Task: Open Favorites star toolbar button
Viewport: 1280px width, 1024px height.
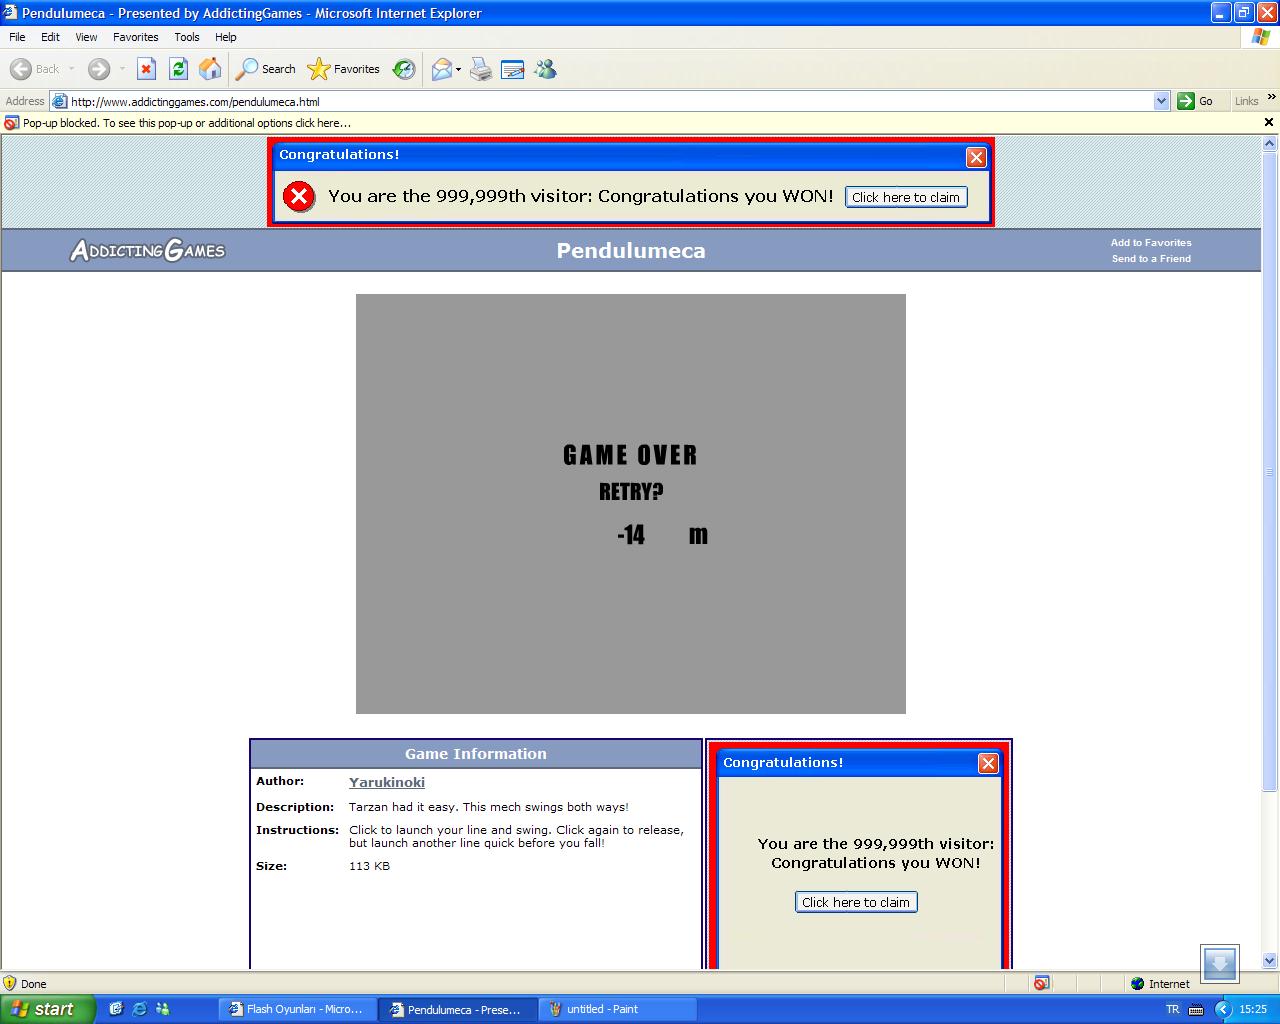Action: coord(343,69)
